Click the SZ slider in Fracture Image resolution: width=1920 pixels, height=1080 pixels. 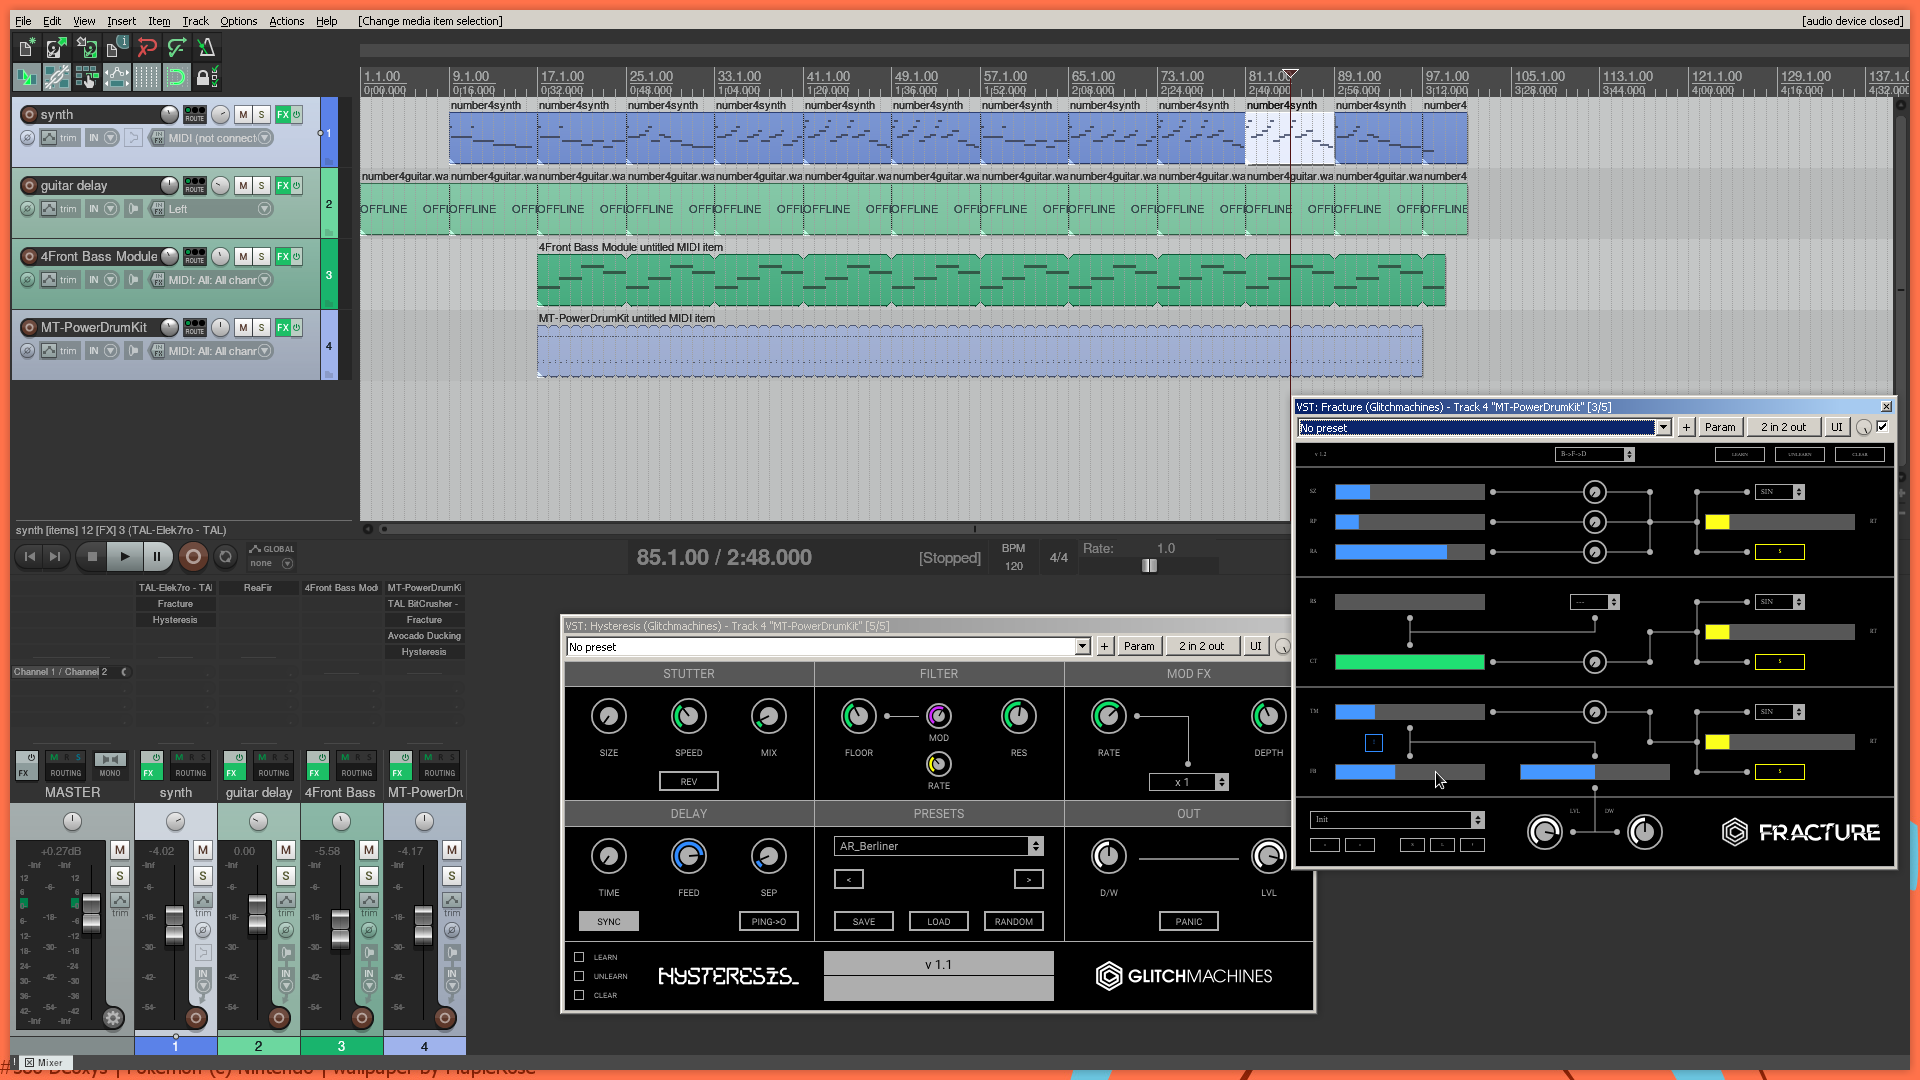click(x=1410, y=492)
